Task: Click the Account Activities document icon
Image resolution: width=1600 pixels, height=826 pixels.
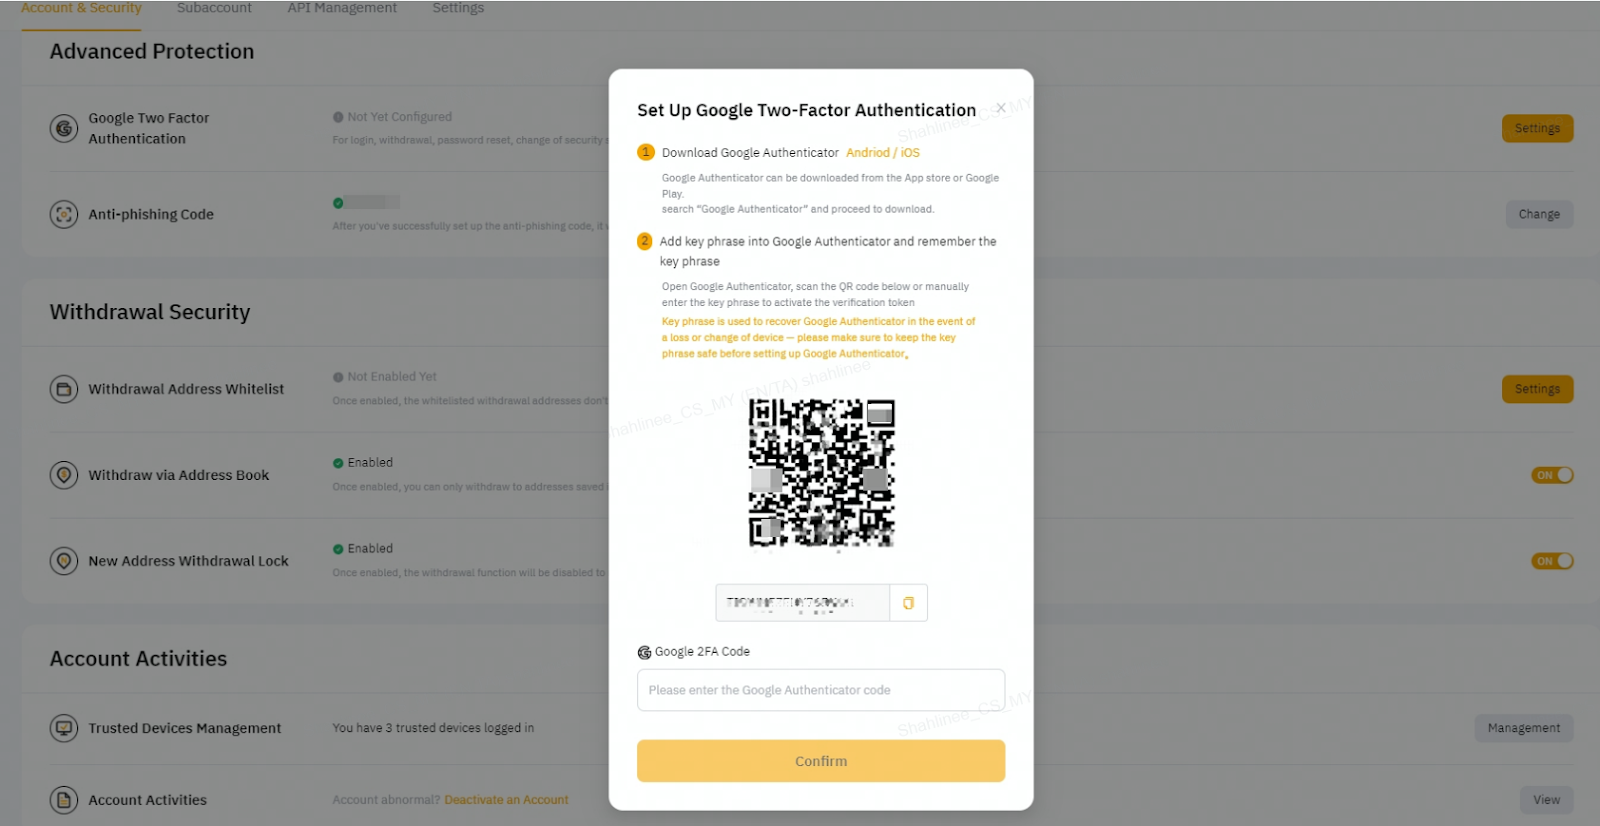Action: point(64,800)
